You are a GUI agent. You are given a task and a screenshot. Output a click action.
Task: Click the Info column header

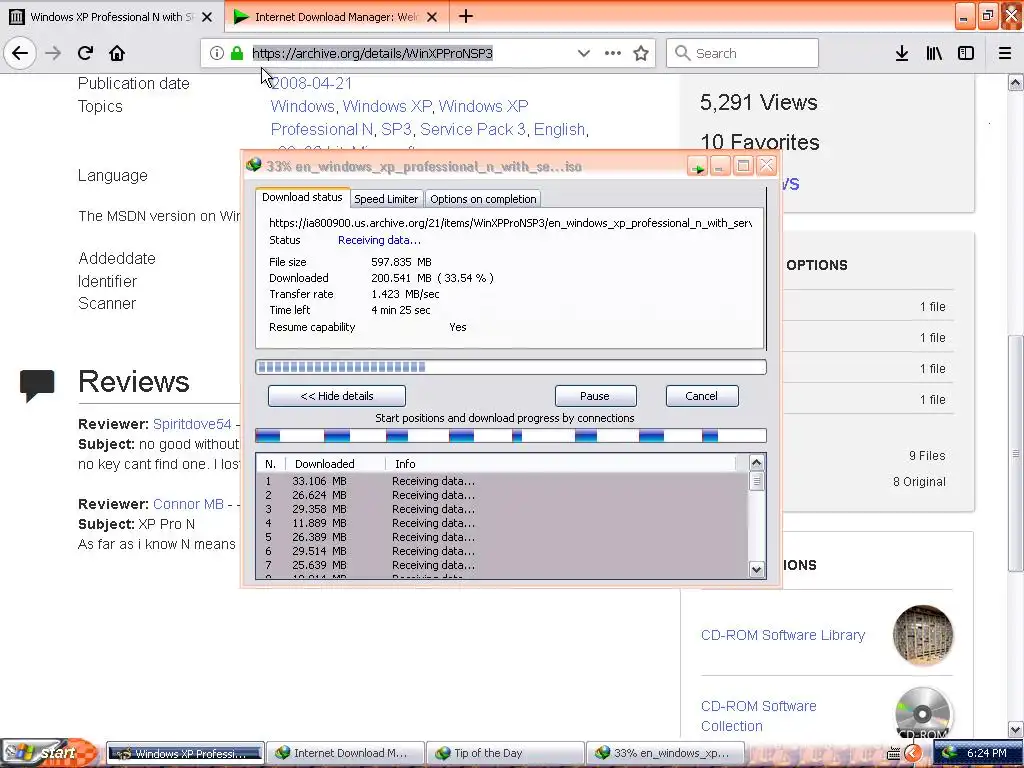(x=560, y=464)
